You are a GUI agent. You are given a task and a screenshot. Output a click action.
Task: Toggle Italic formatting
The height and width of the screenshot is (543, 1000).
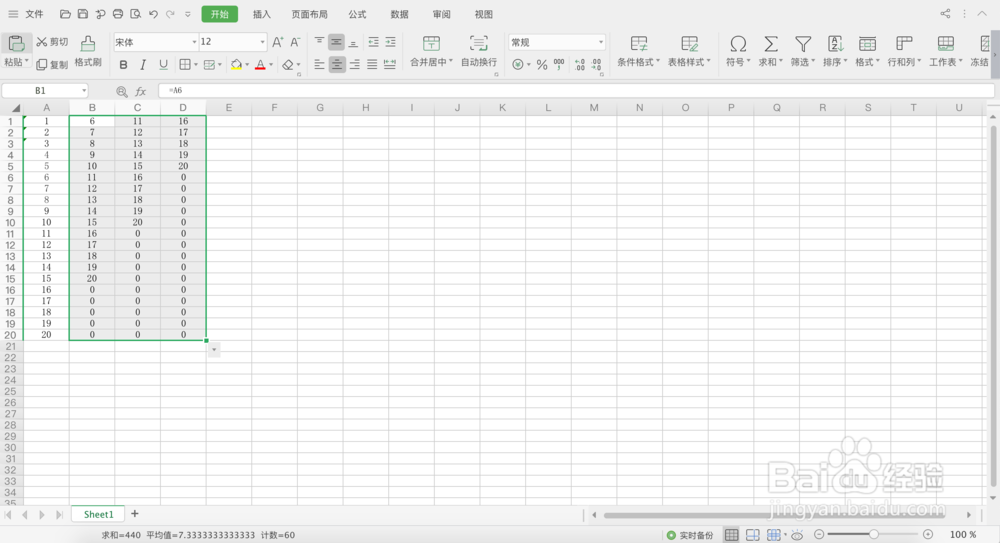[x=143, y=64]
